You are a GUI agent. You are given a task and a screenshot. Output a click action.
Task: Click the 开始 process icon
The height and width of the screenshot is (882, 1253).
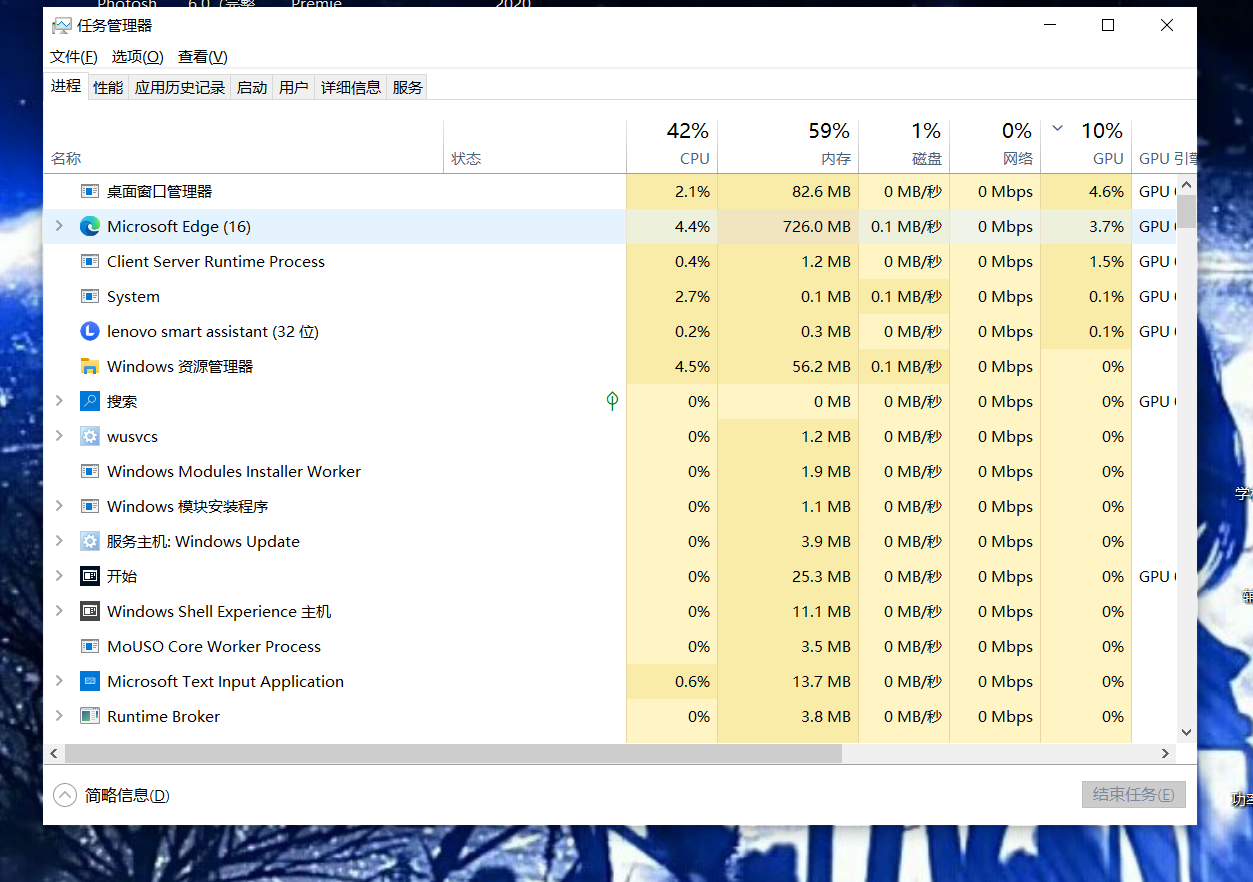(x=90, y=576)
